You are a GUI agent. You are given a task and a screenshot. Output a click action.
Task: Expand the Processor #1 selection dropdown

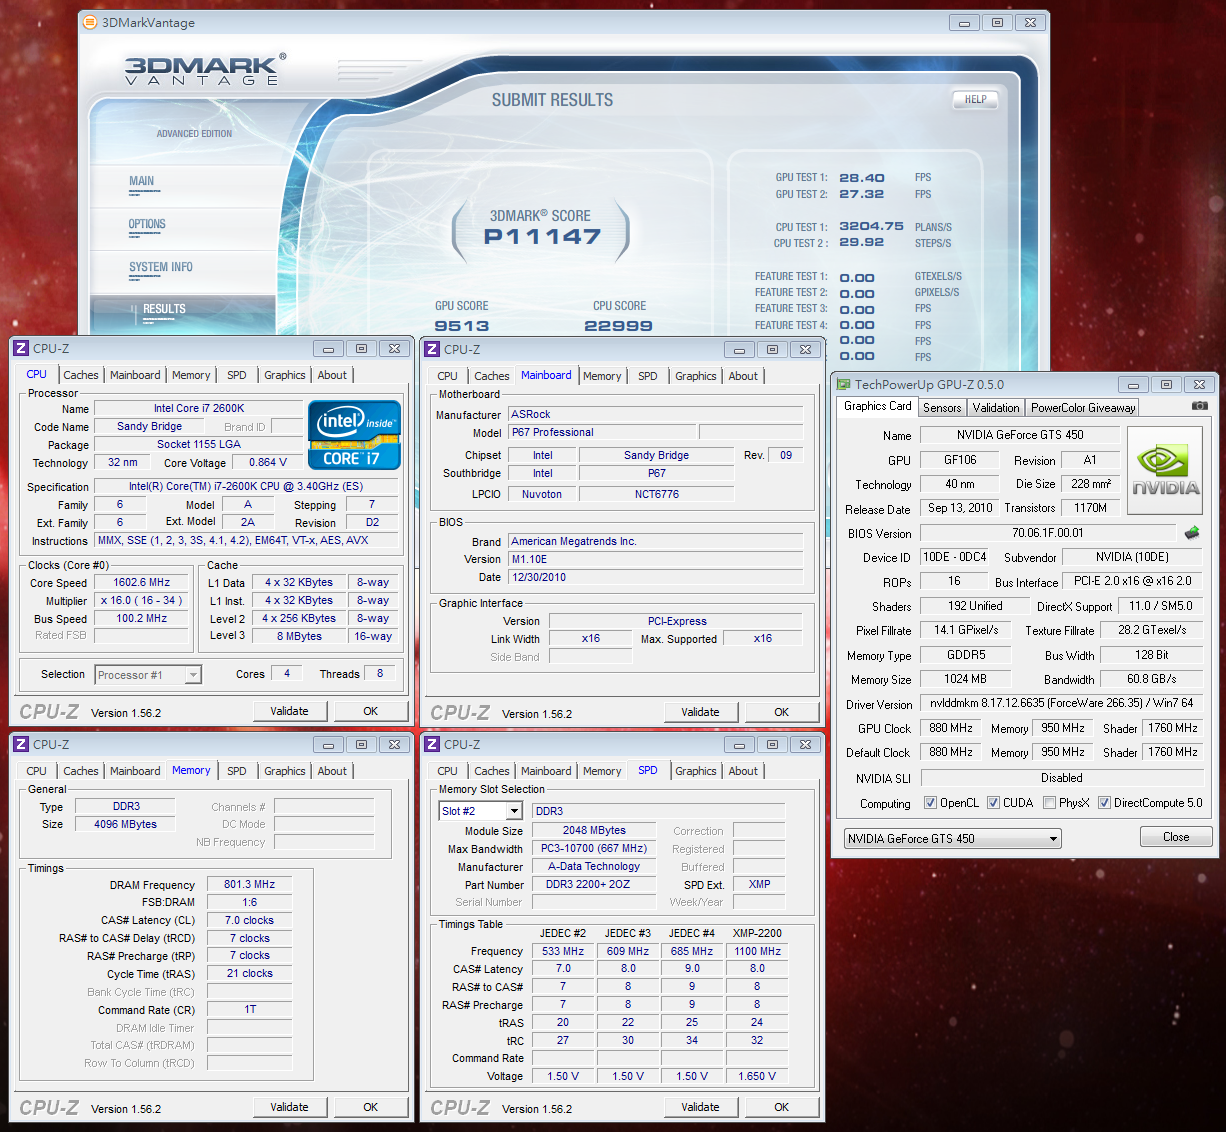pyautogui.click(x=193, y=675)
